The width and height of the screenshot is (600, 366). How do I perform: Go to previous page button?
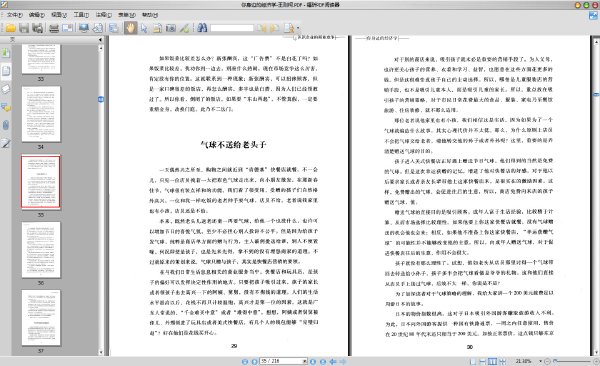pos(254,361)
